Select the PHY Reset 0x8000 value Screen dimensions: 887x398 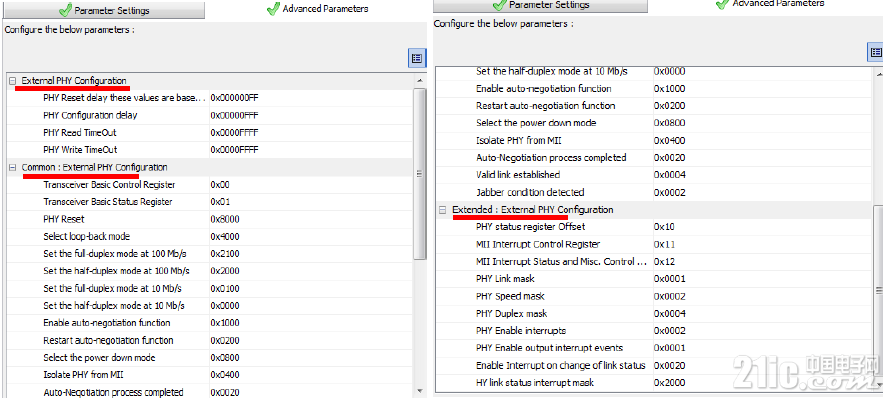click(x=225, y=219)
